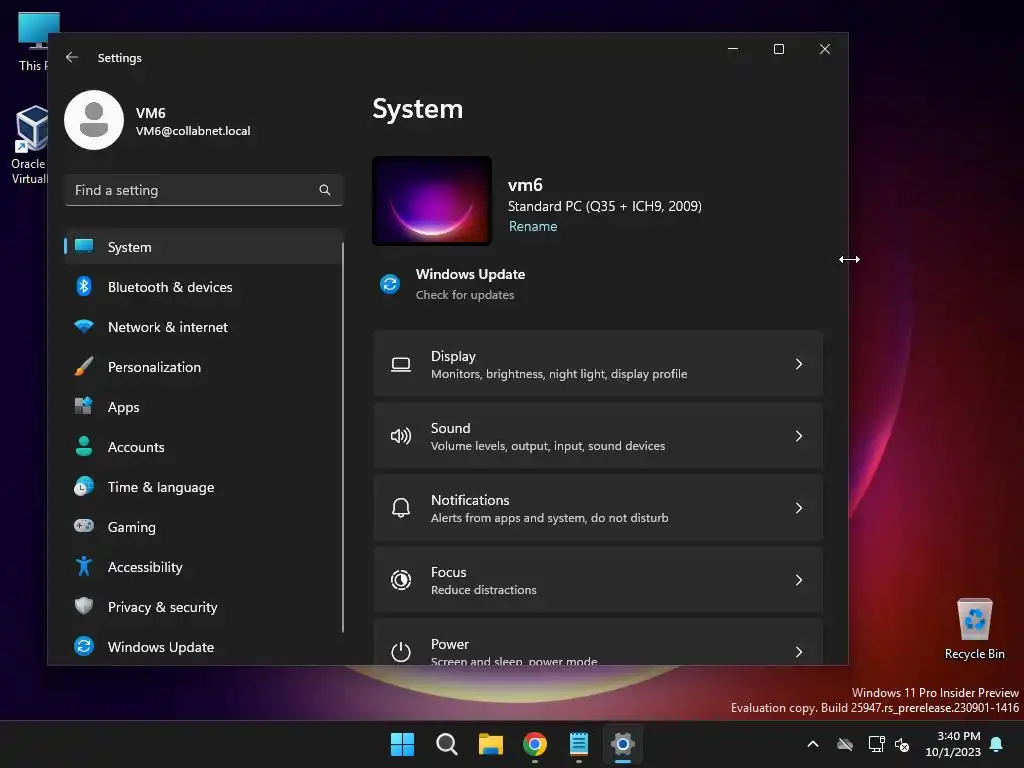Click the Settings gear in taskbar
Viewport: 1024px width, 768px height.
click(623, 744)
